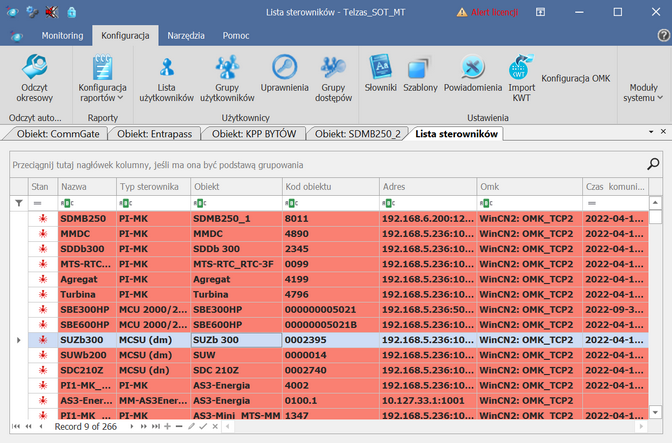Select SDC210Z name cell

[x=87, y=370]
